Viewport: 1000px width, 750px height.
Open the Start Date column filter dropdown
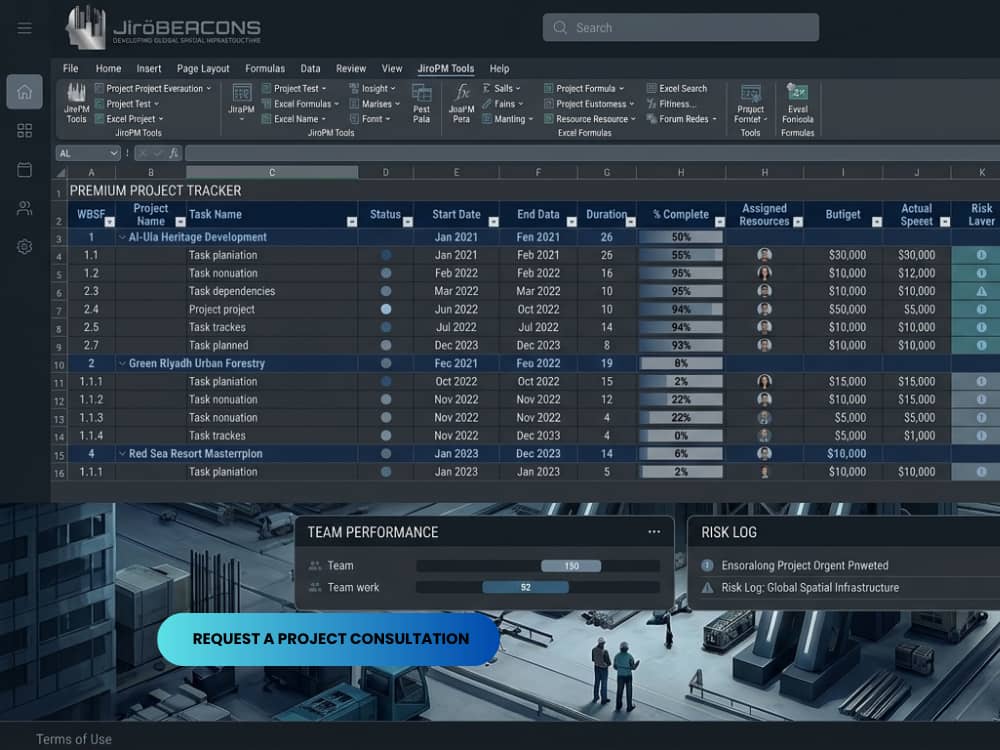[493, 222]
